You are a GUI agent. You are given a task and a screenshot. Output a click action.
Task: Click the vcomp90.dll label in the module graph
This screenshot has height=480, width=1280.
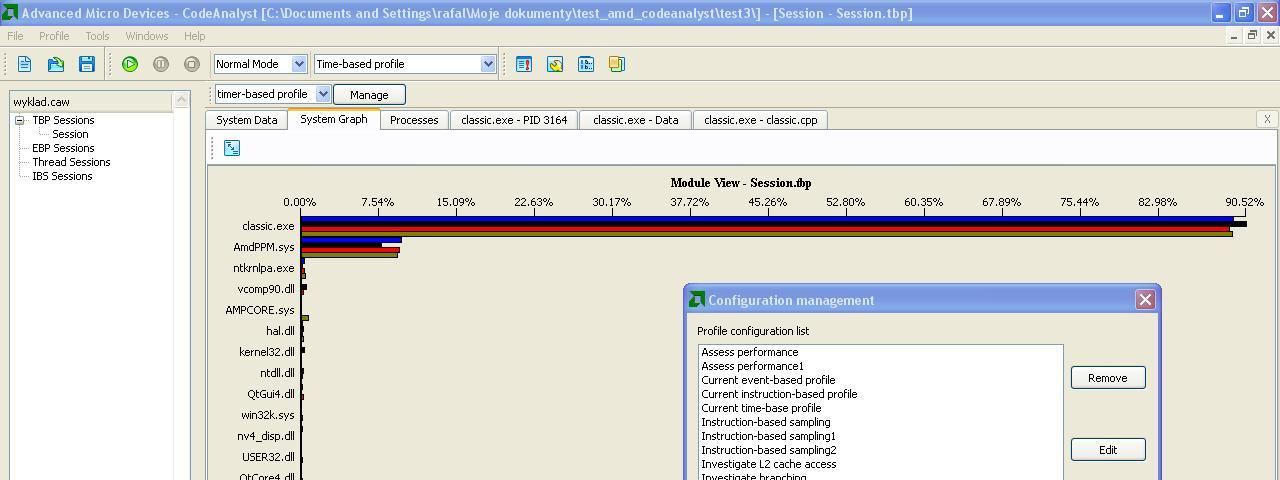coord(266,289)
